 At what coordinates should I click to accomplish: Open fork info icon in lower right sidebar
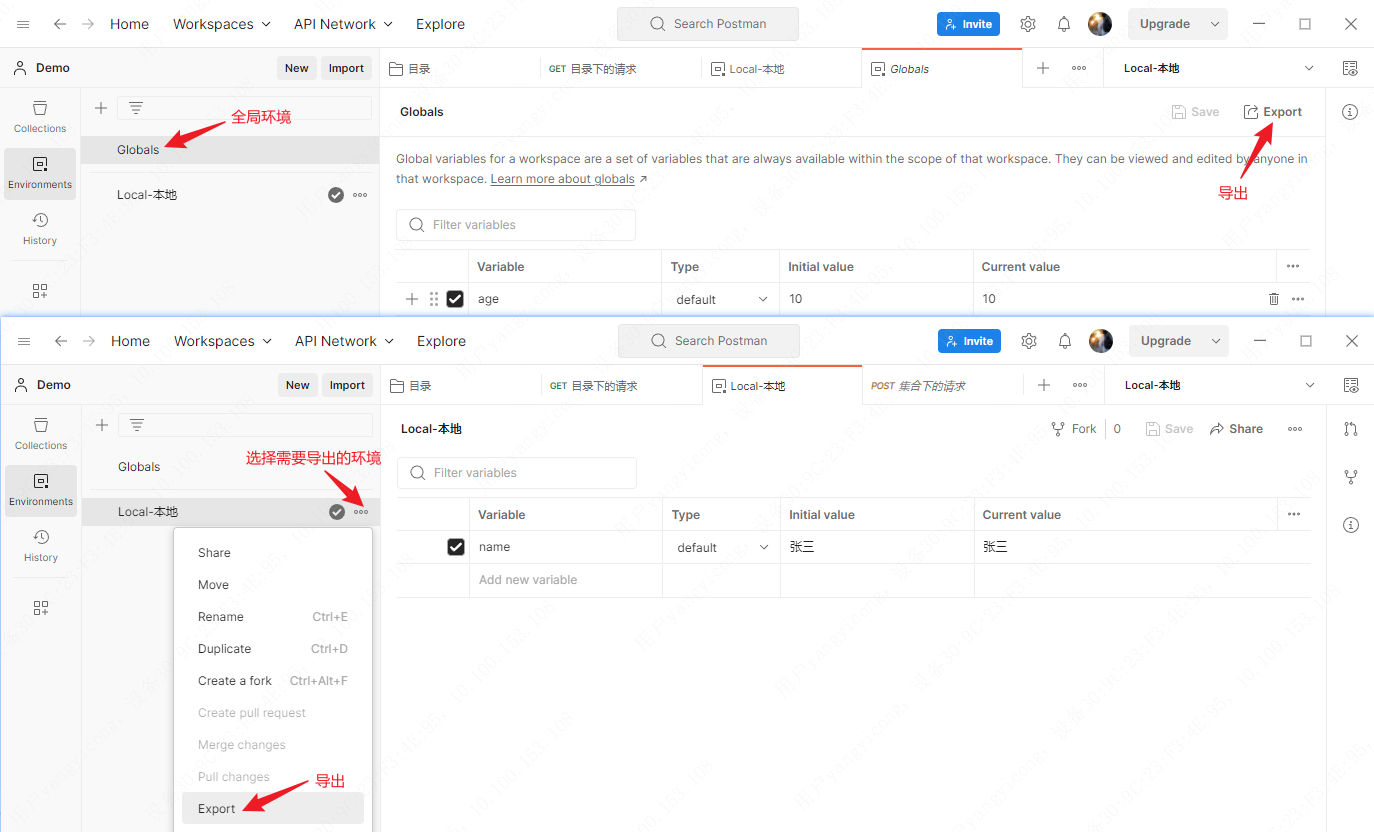[x=1351, y=477]
